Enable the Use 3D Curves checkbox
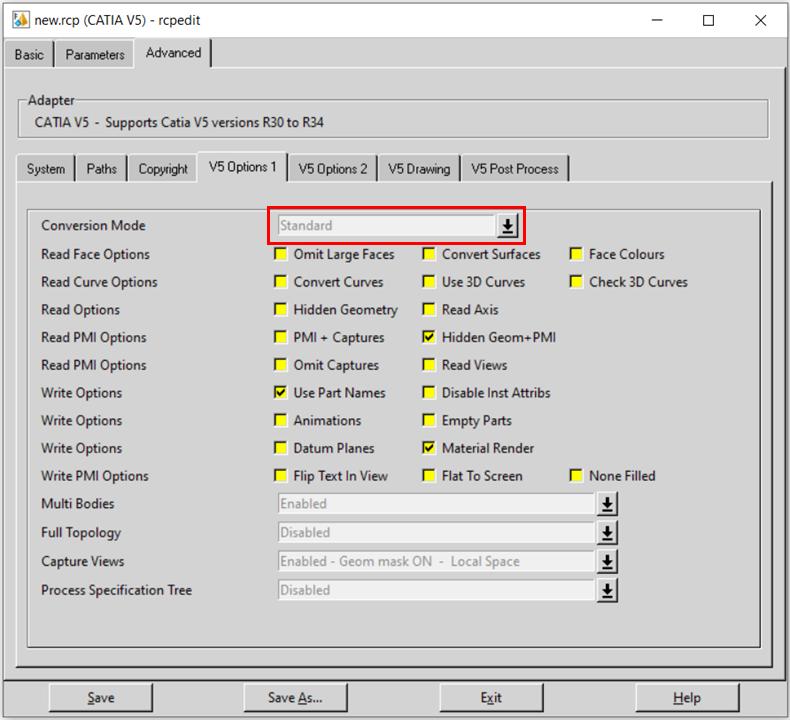The height and width of the screenshot is (720, 790). (429, 281)
